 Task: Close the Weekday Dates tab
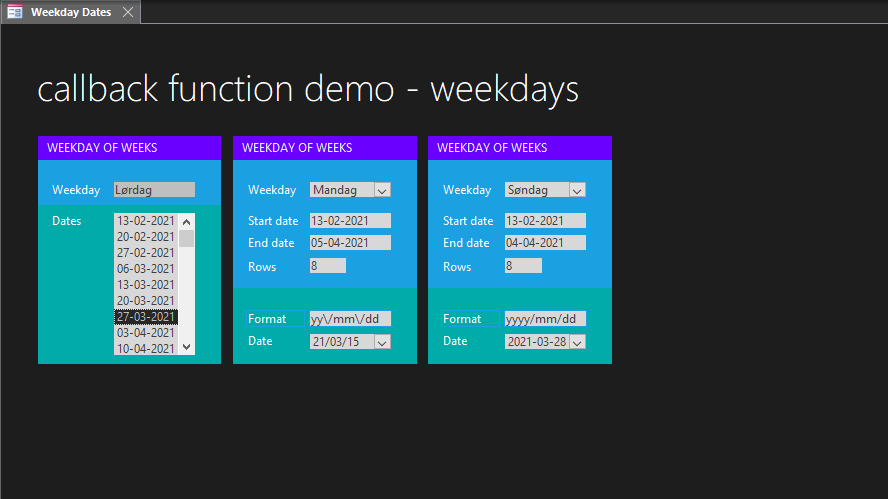(x=127, y=12)
